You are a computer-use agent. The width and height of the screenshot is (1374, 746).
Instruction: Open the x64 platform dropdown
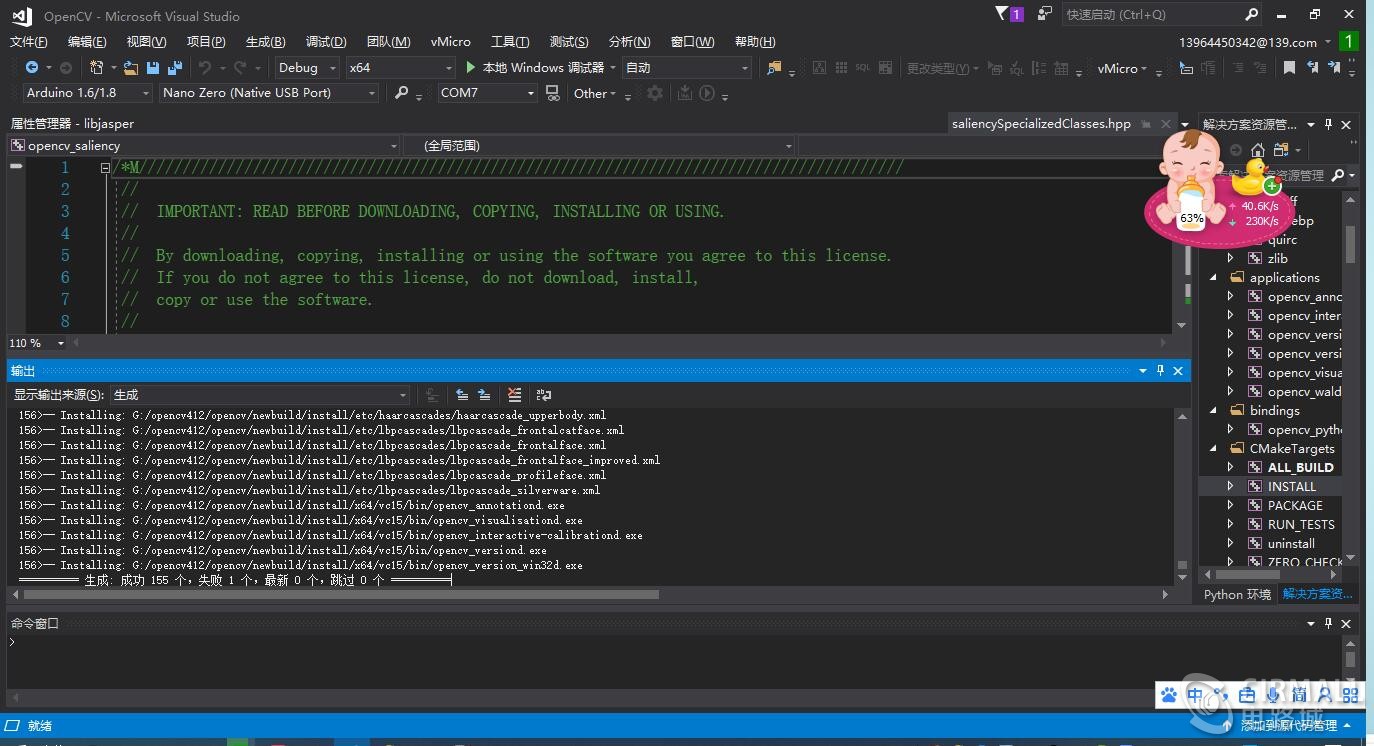(400, 68)
